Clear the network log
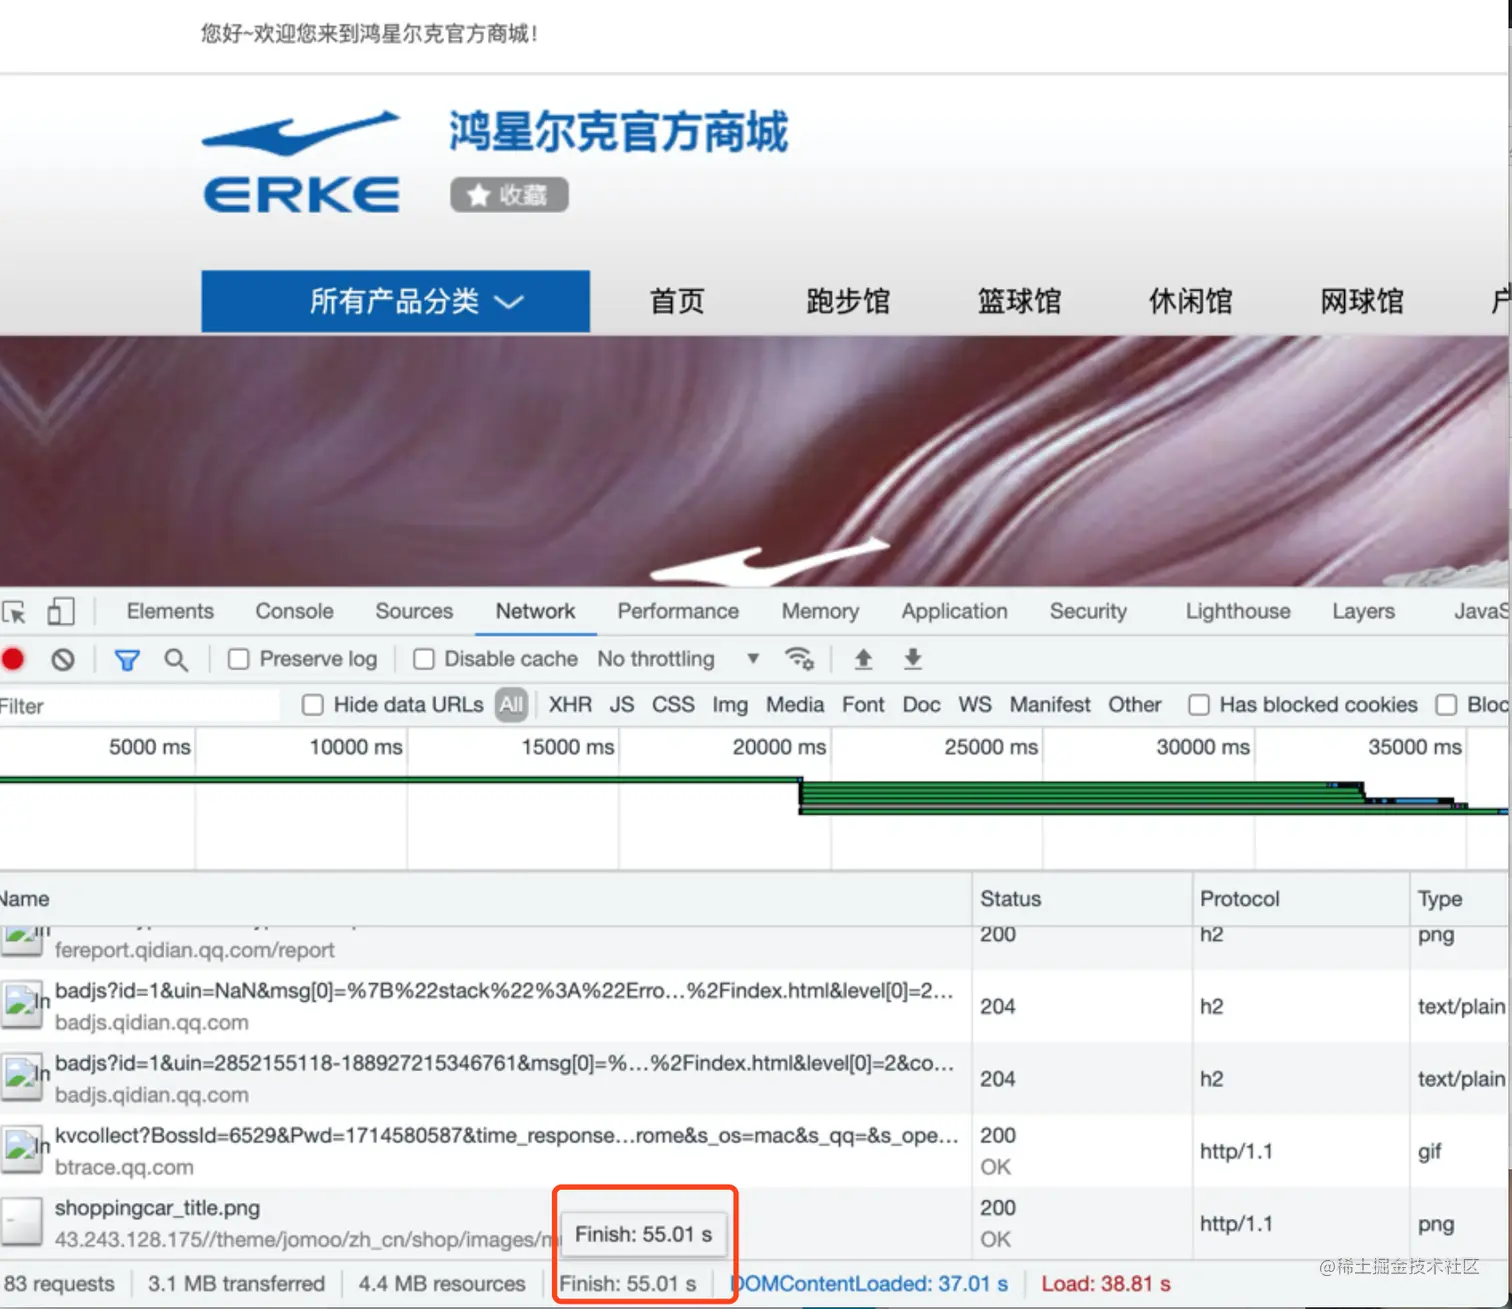1512x1309 pixels. tap(63, 659)
